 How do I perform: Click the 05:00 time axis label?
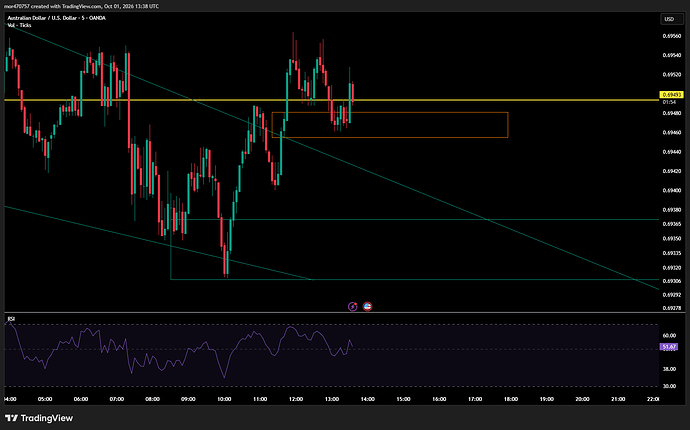pyautogui.click(x=45, y=399)
